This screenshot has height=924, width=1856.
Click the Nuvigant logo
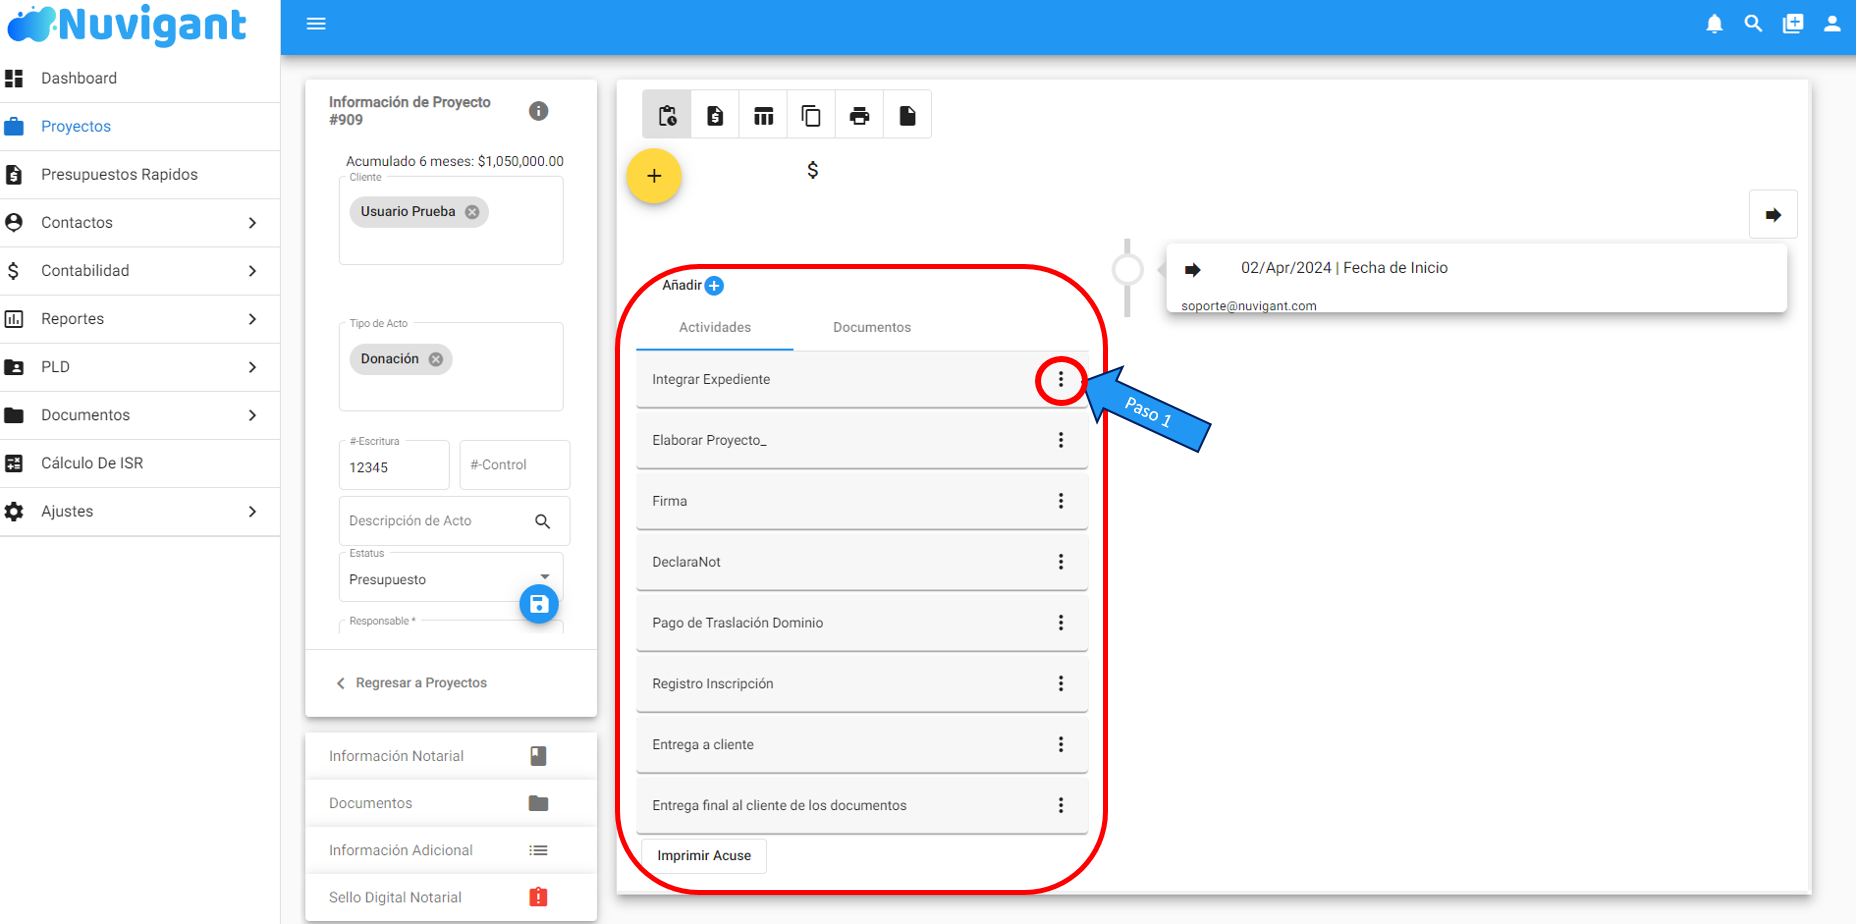pyautogui.click(x=127, y=25)
